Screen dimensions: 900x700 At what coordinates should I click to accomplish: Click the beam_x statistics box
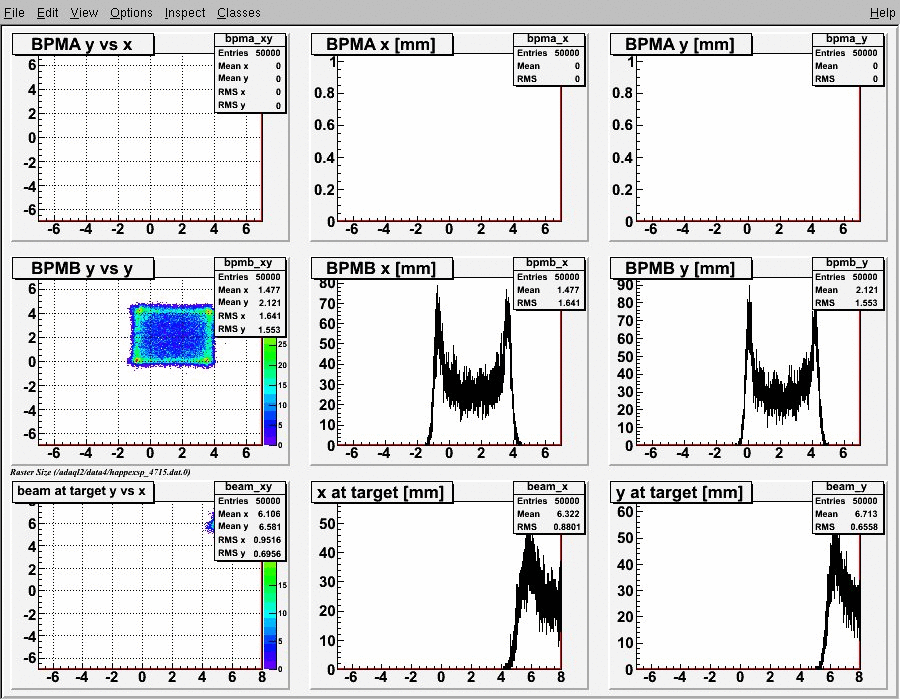point(549,508)
